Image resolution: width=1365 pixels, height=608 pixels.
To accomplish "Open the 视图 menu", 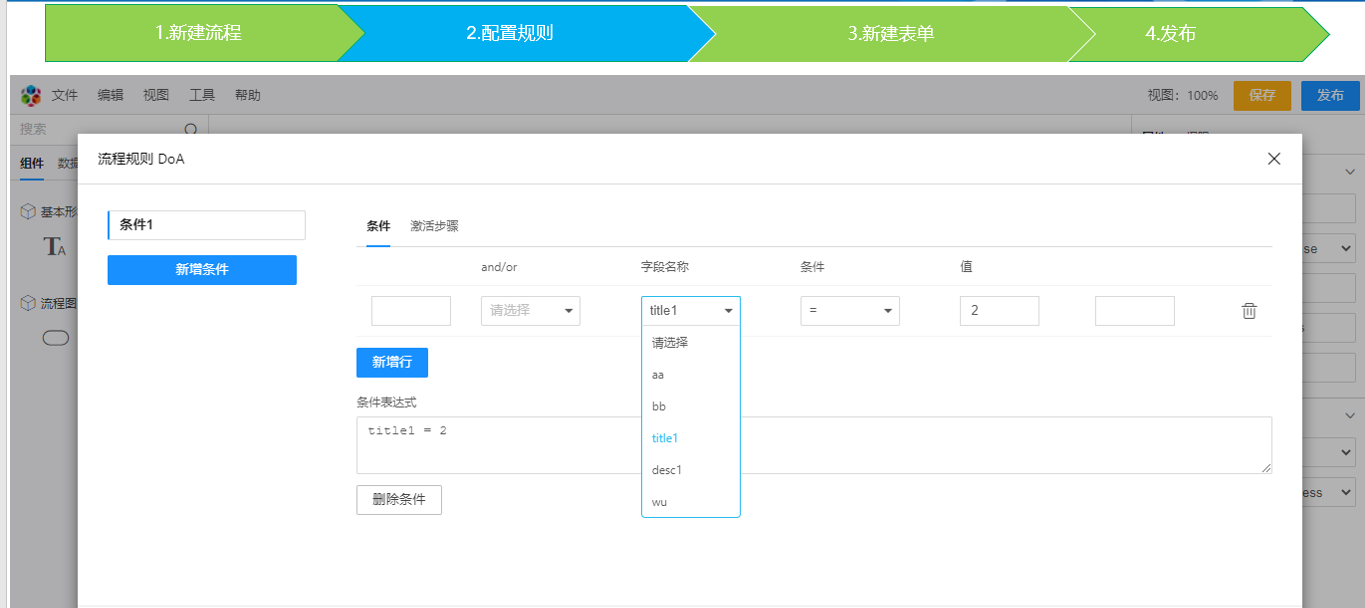I will click(156, 95).
